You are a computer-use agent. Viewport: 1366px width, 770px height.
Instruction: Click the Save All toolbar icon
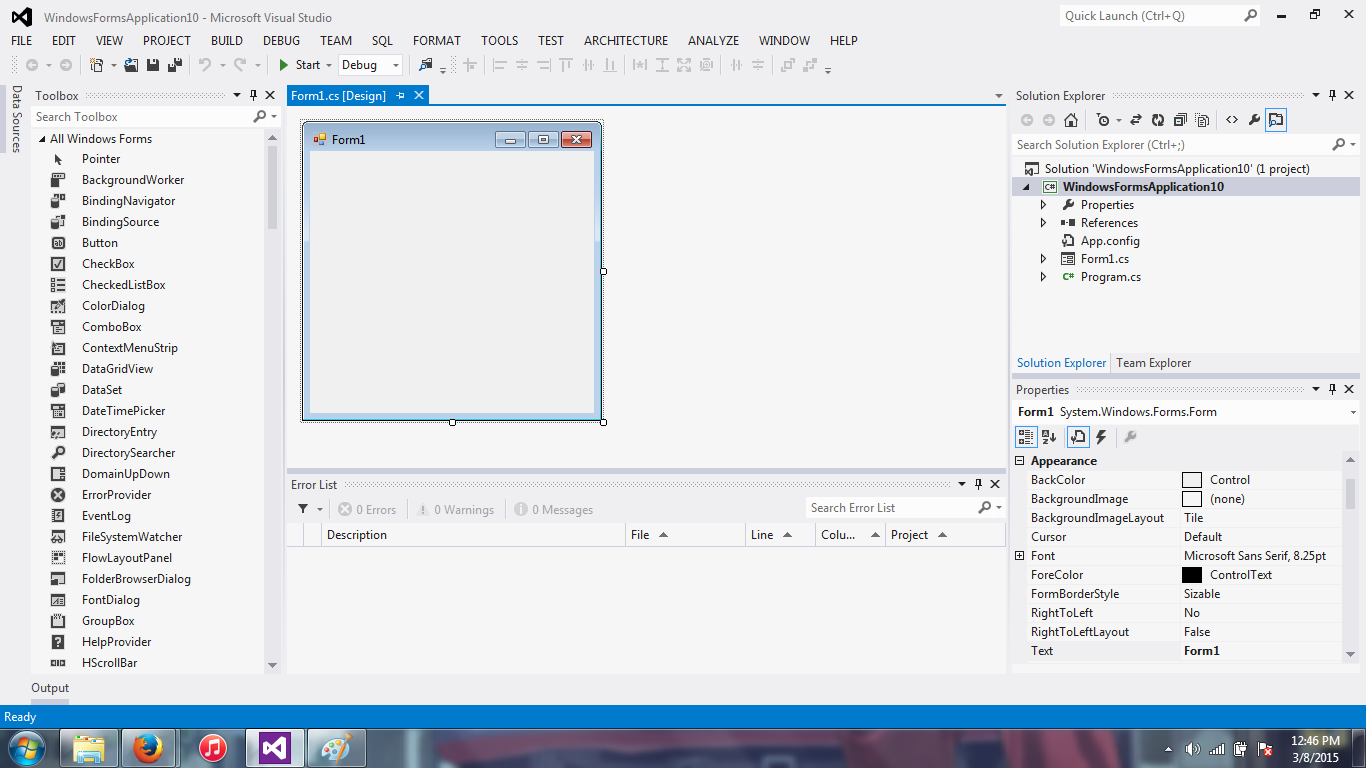pyautogui.click(x=175, y=65)
